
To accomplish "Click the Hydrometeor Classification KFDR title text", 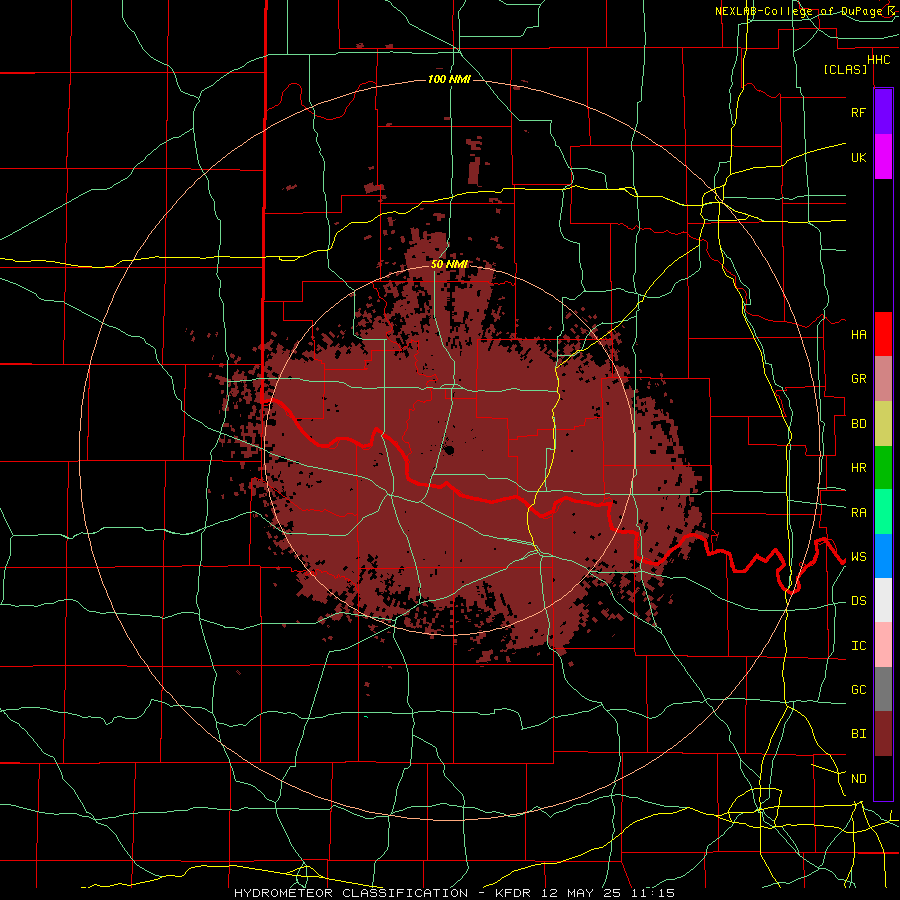I will [454, 893].
